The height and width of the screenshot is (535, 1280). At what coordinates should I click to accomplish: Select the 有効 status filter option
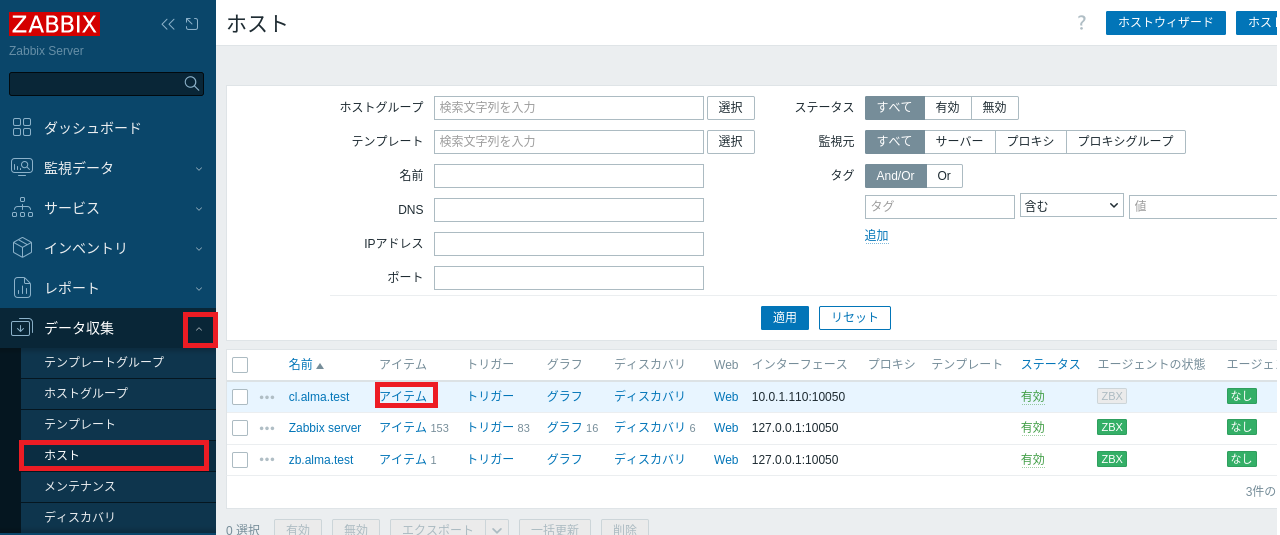click(947, 108)
